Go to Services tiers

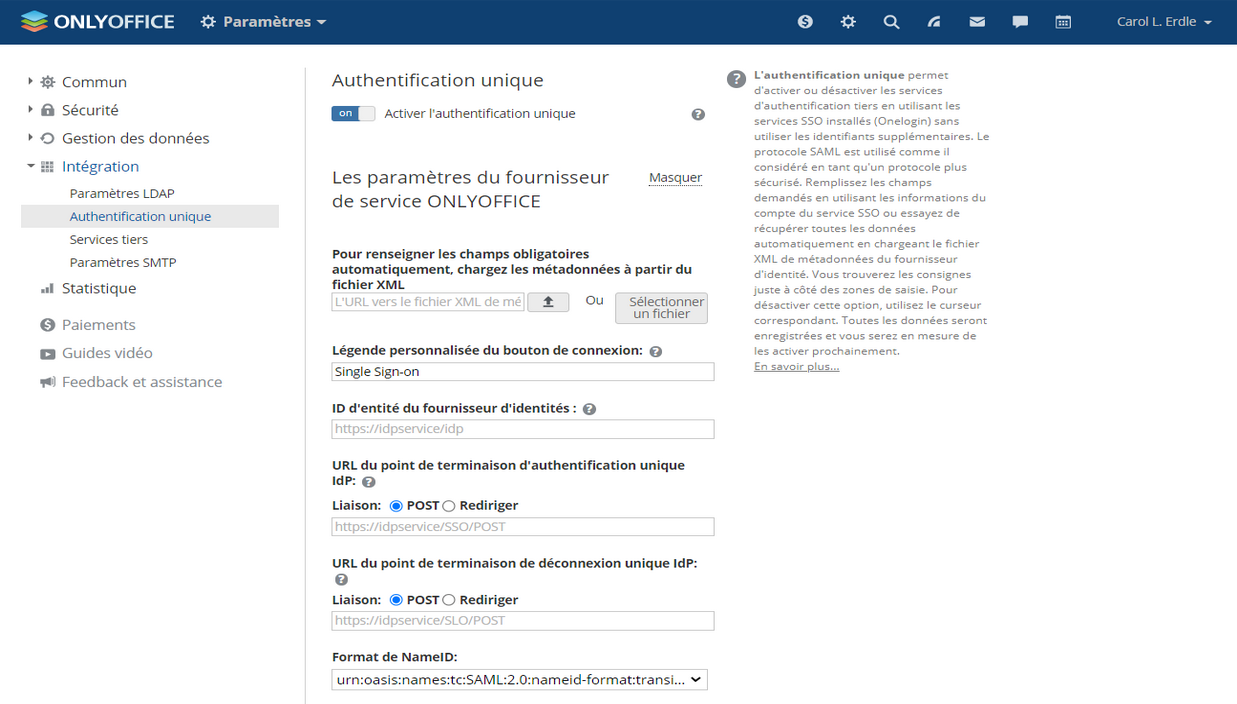[109, 239]
